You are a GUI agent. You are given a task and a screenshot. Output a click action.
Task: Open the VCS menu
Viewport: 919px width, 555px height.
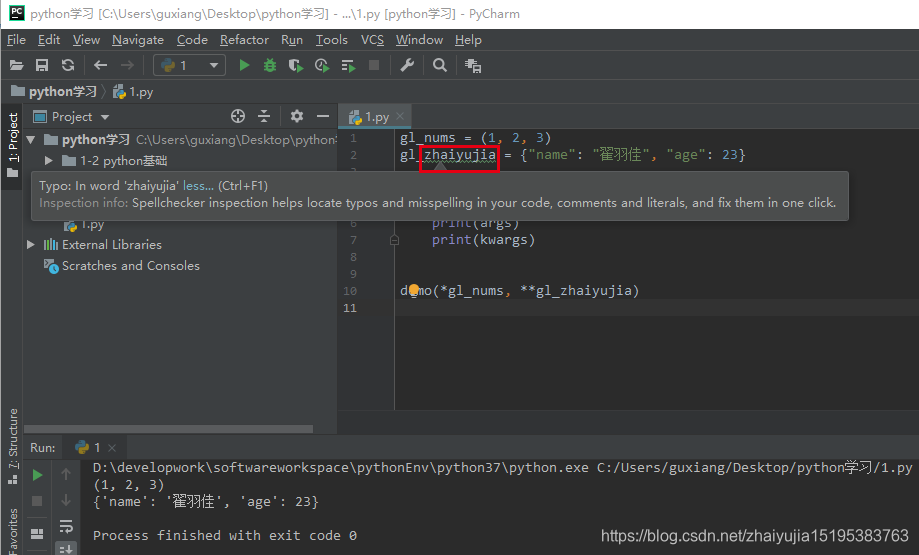point(372,40)
